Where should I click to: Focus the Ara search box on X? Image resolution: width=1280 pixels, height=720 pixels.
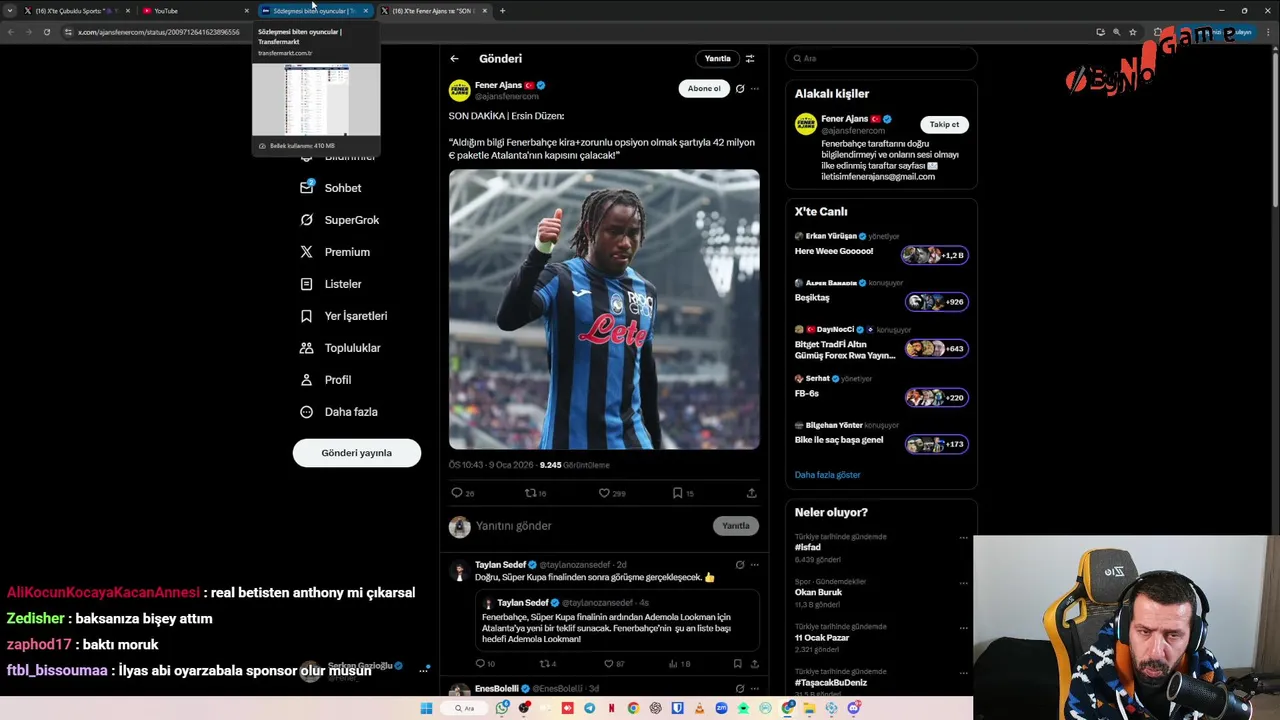tap(881, 59)
